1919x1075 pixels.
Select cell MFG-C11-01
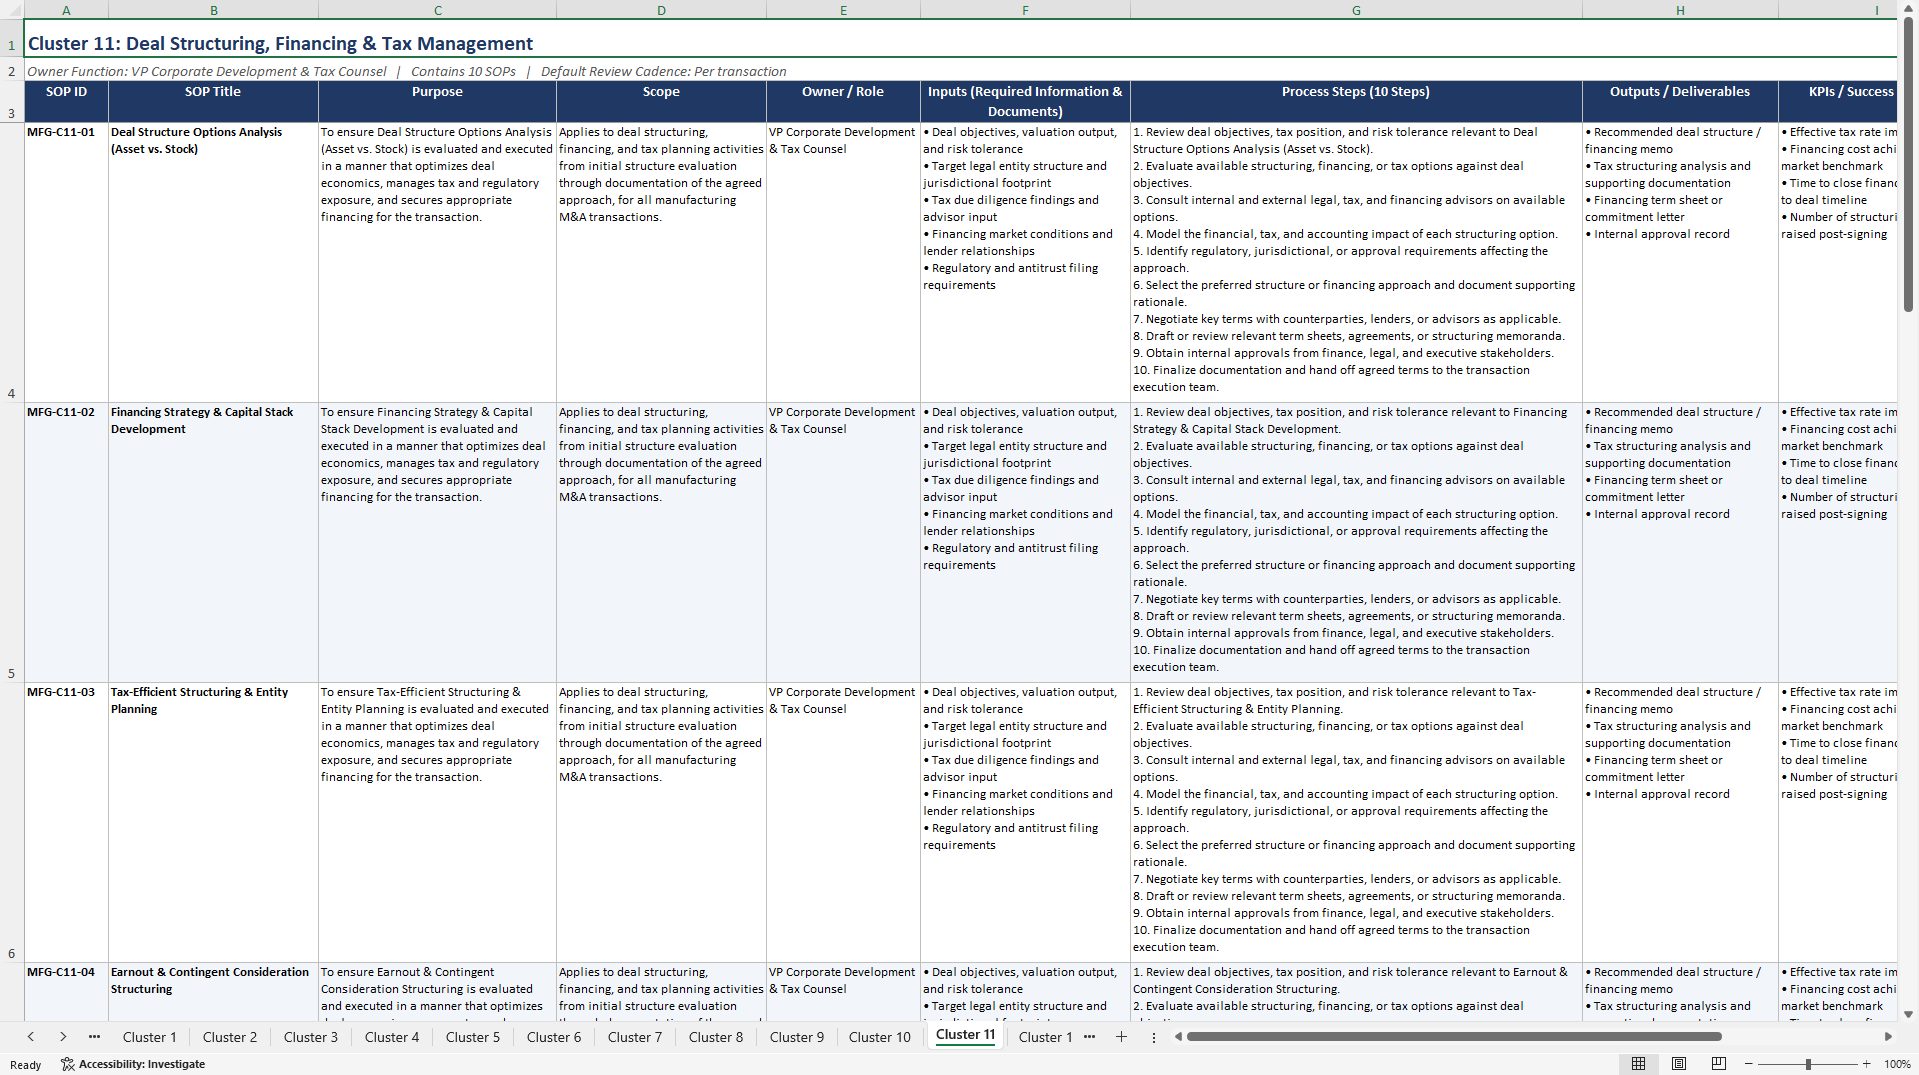tap(66, 262)
